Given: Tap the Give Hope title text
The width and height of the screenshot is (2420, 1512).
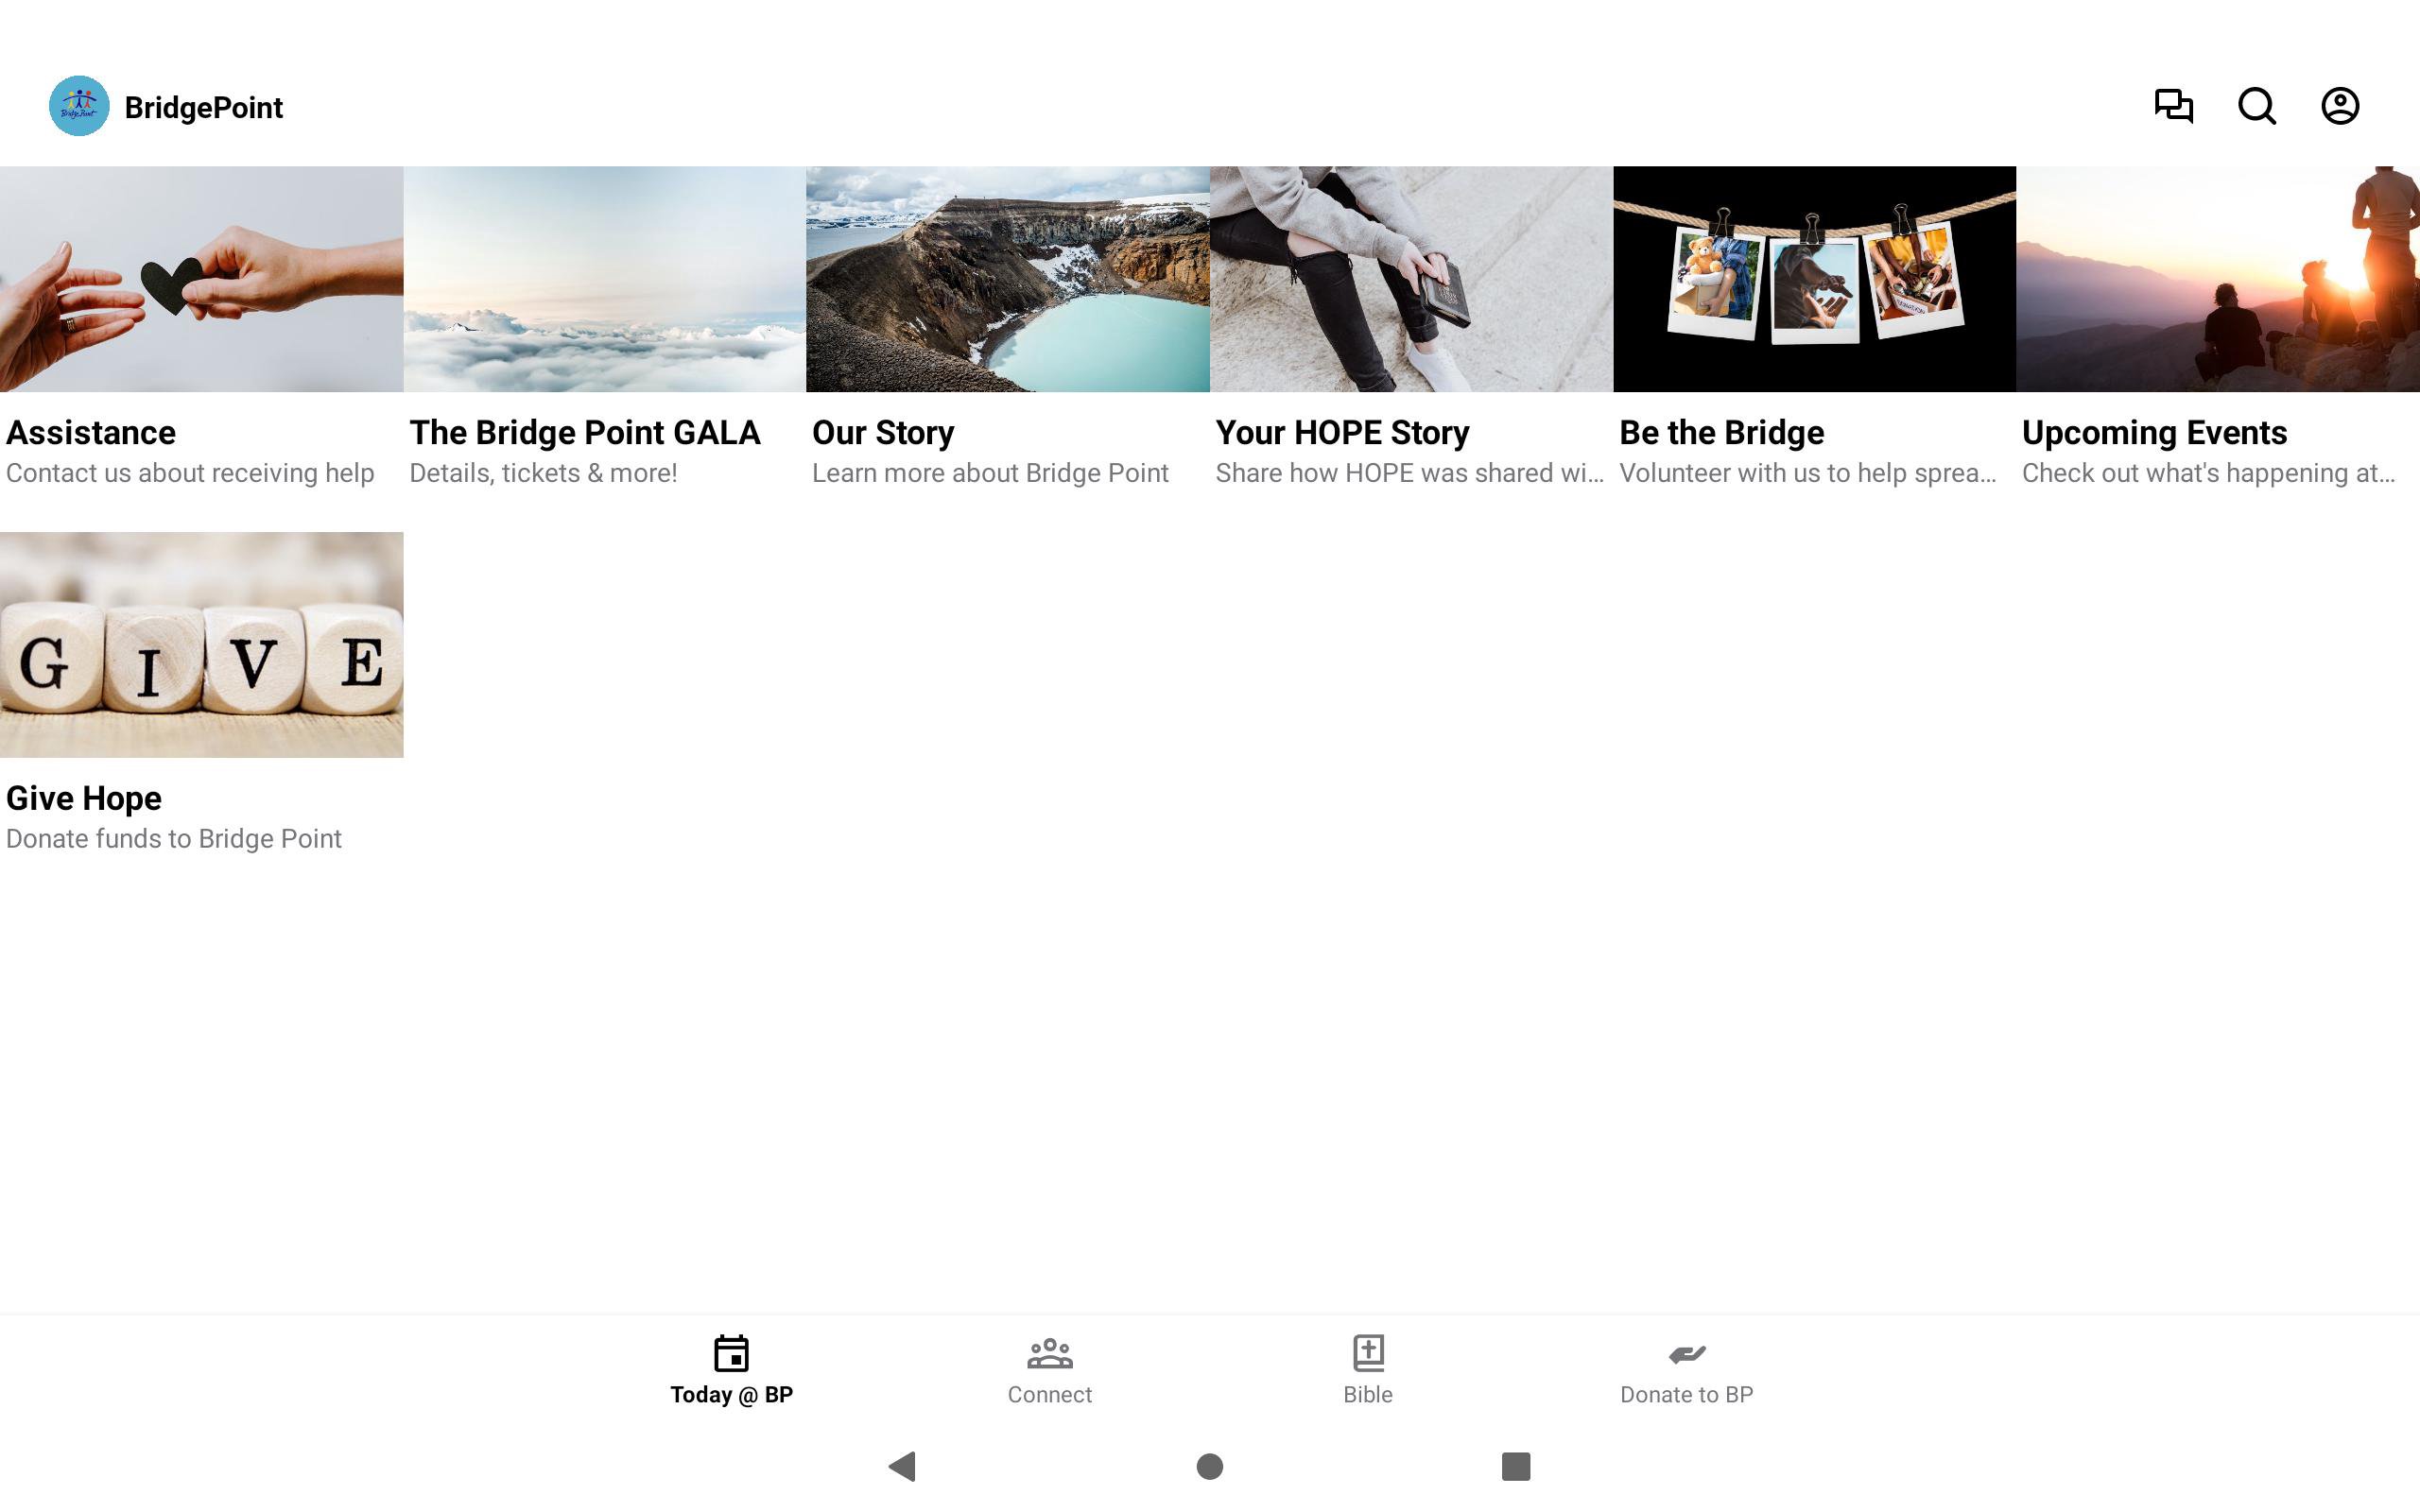Looking at the screenshot, I should (84, 798).
